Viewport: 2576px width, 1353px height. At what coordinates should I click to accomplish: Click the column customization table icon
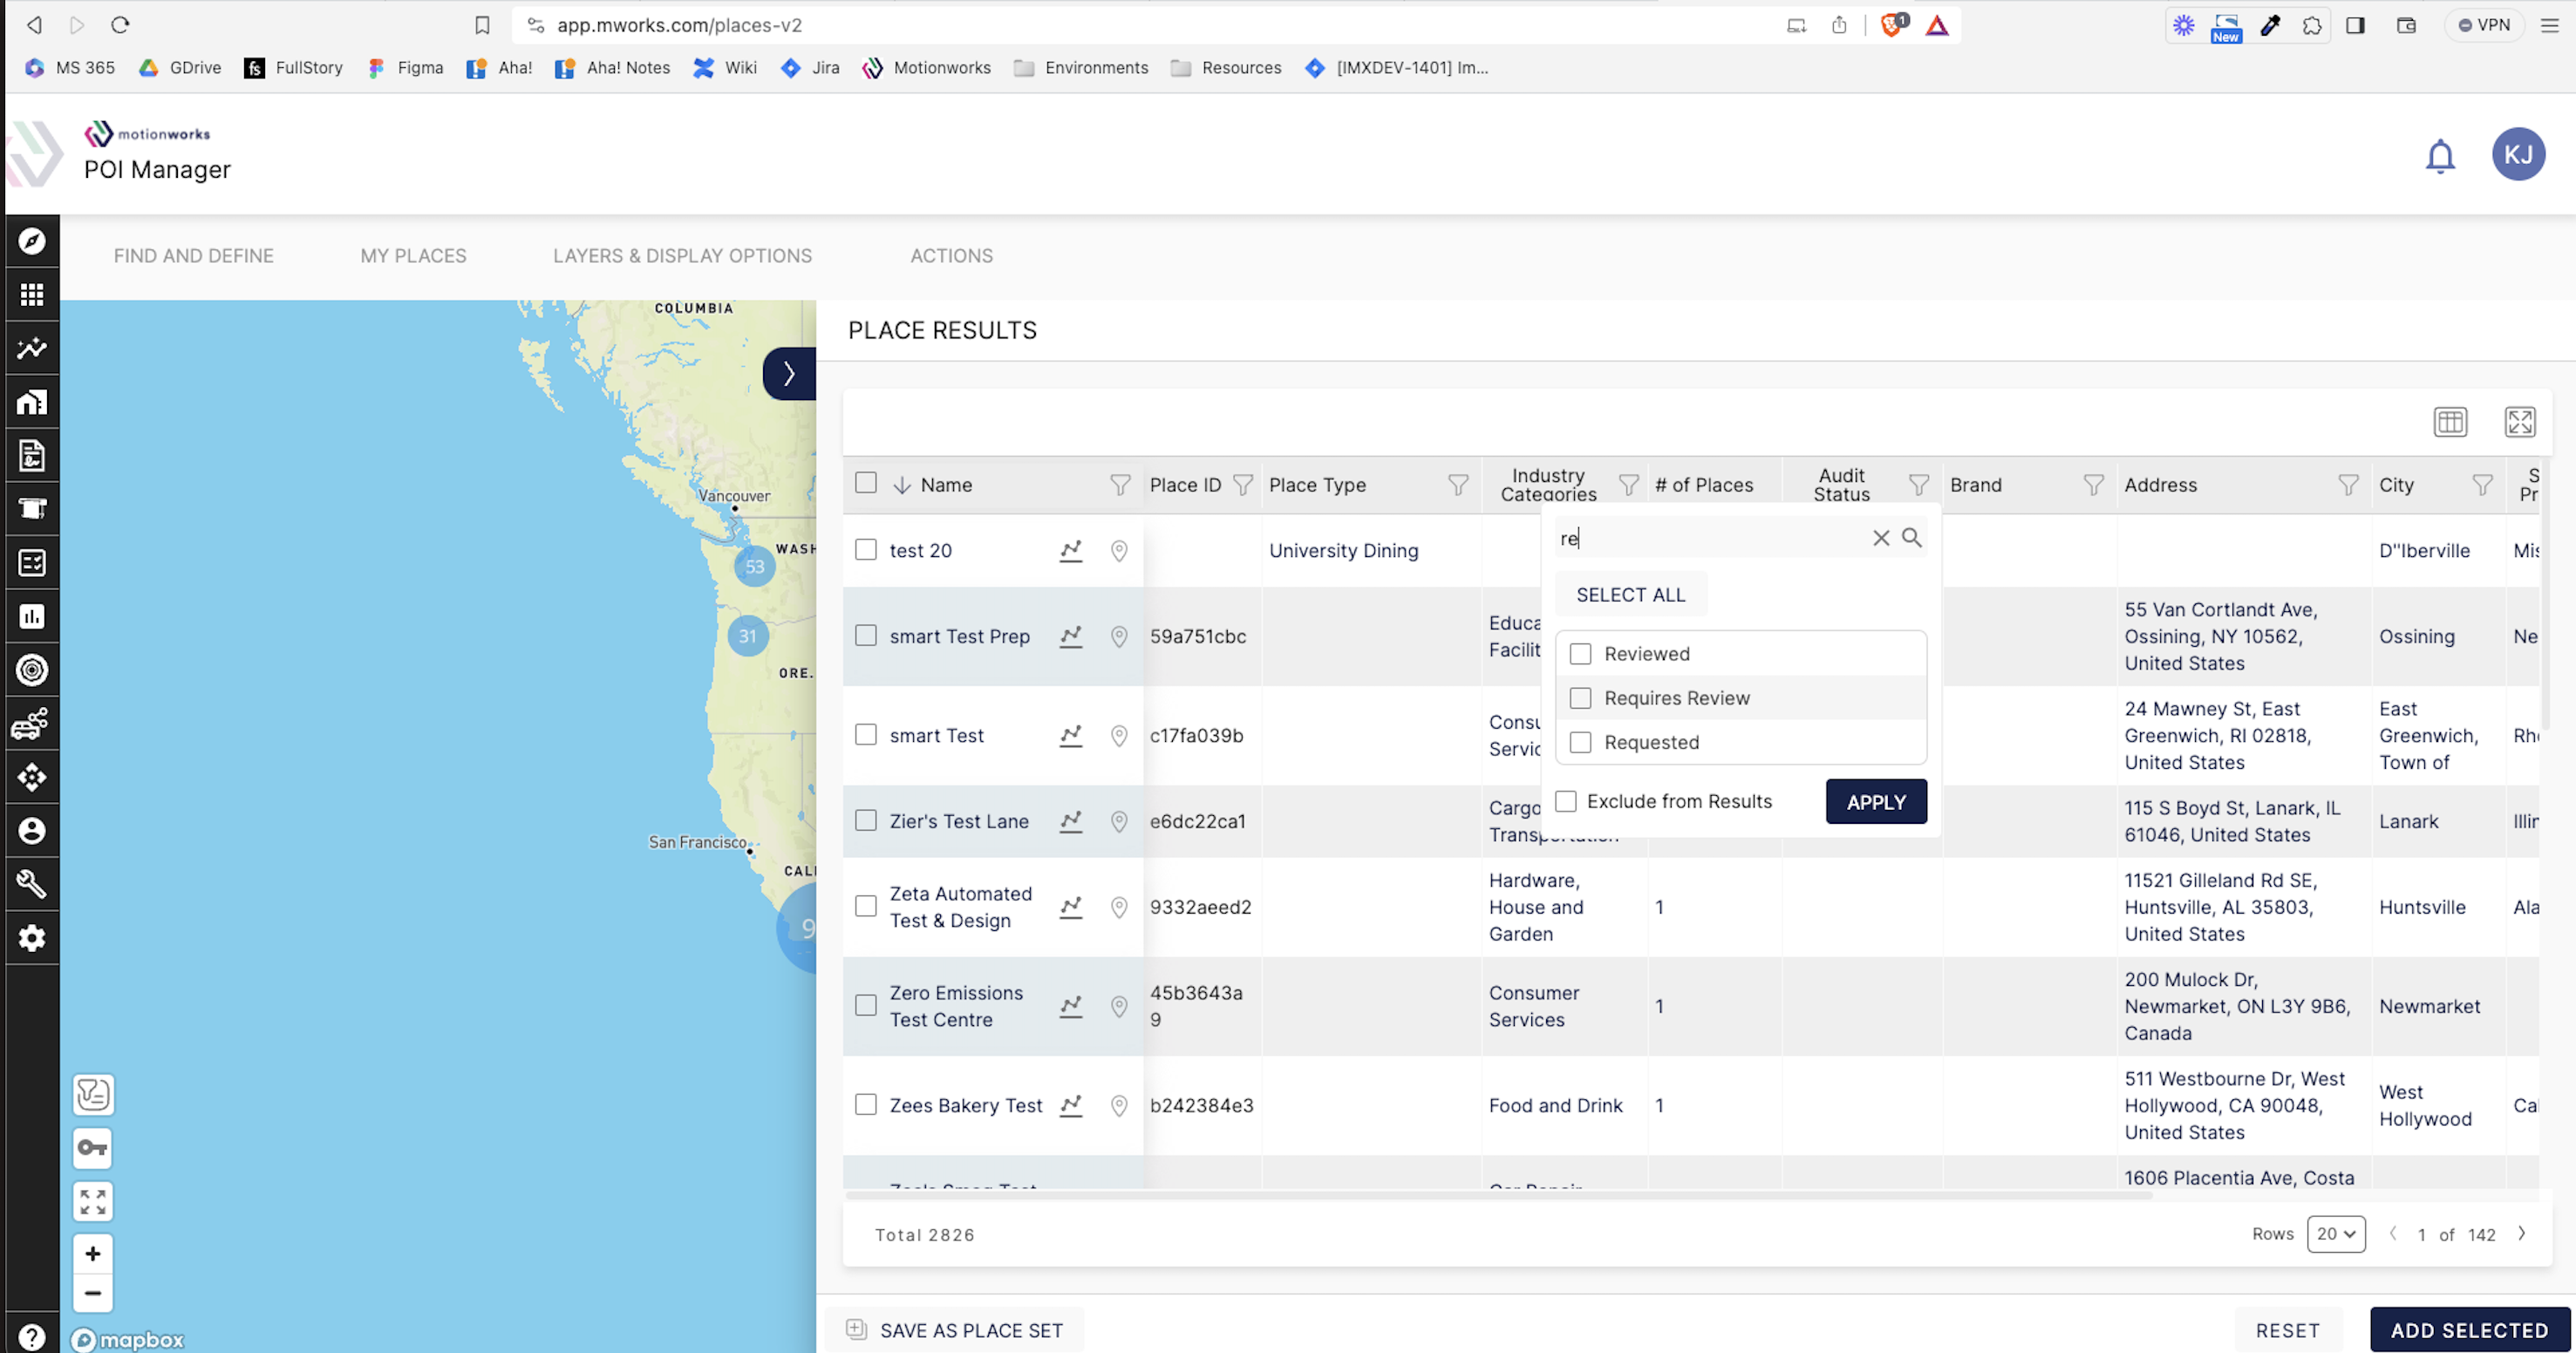pos(2450,422)
